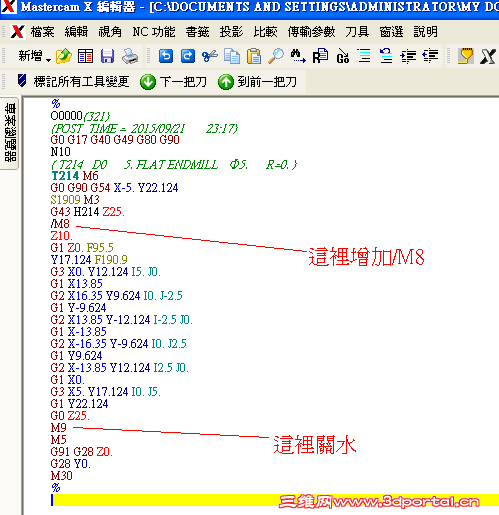Click the indent lines icon
Screen dimensions: 499x515
(408, 56)
